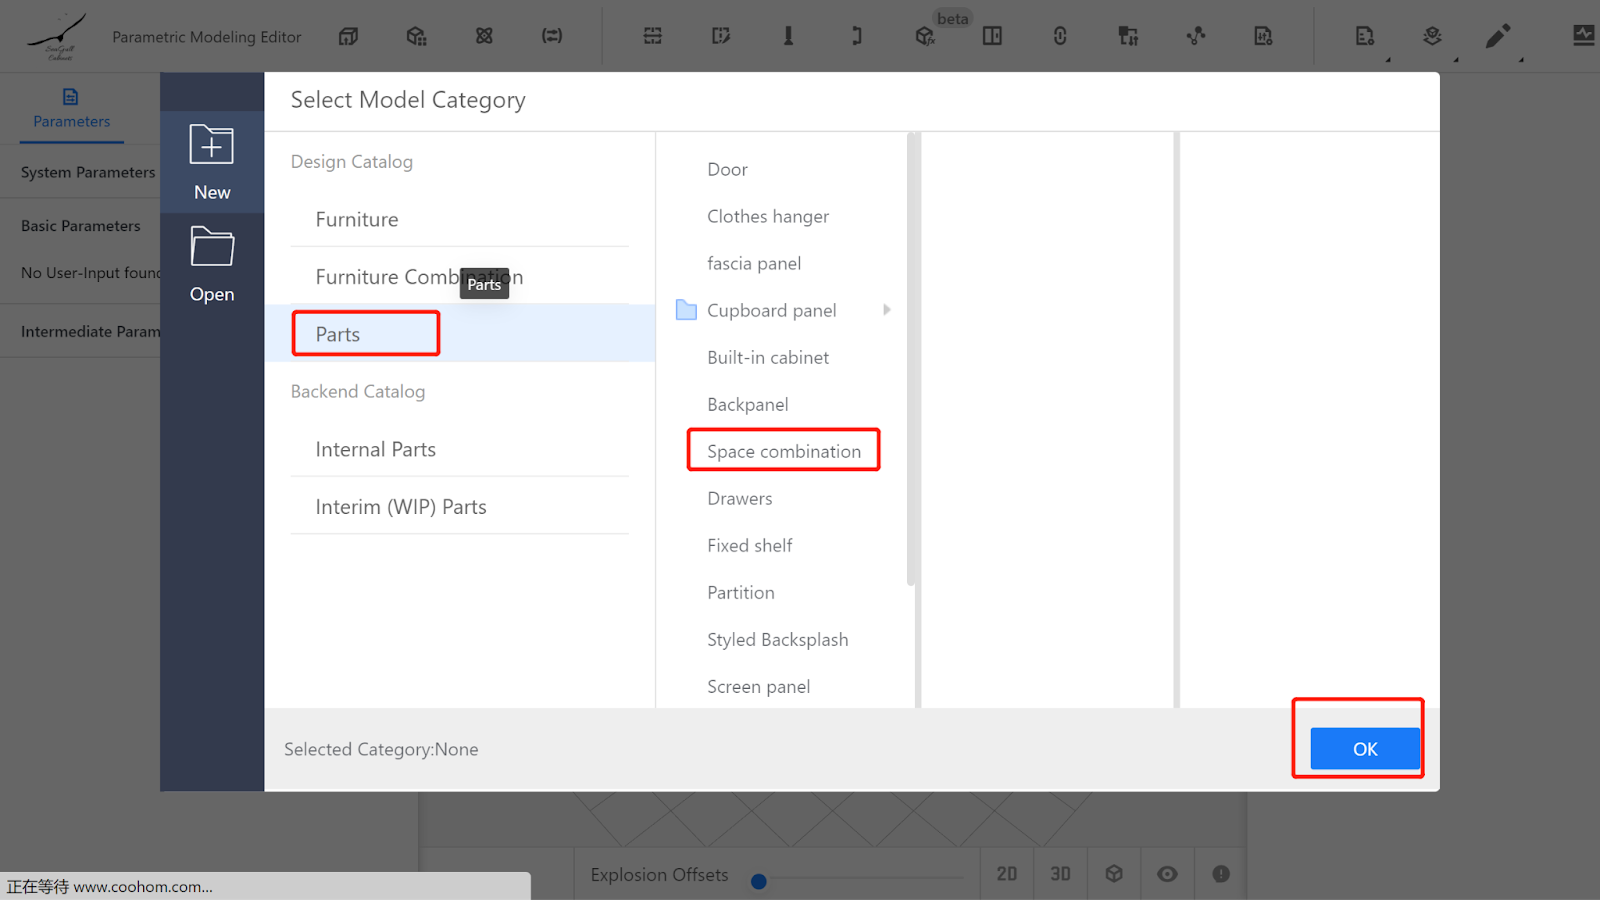
Task: Toggle the eye visibility icon
Action: 1167,874
